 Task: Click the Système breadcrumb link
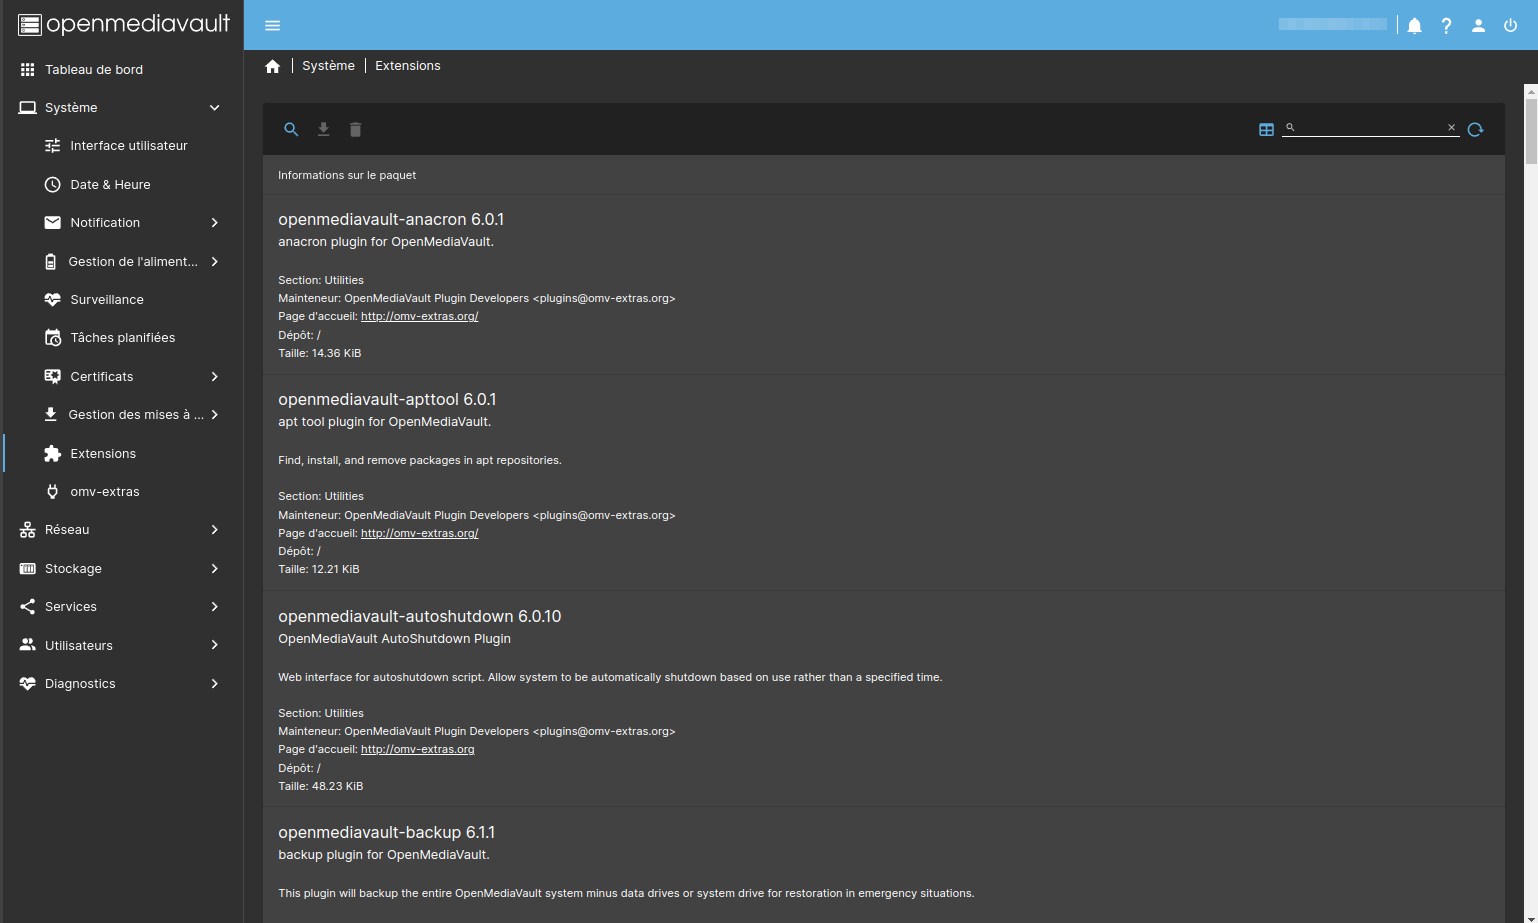(328, 66)
